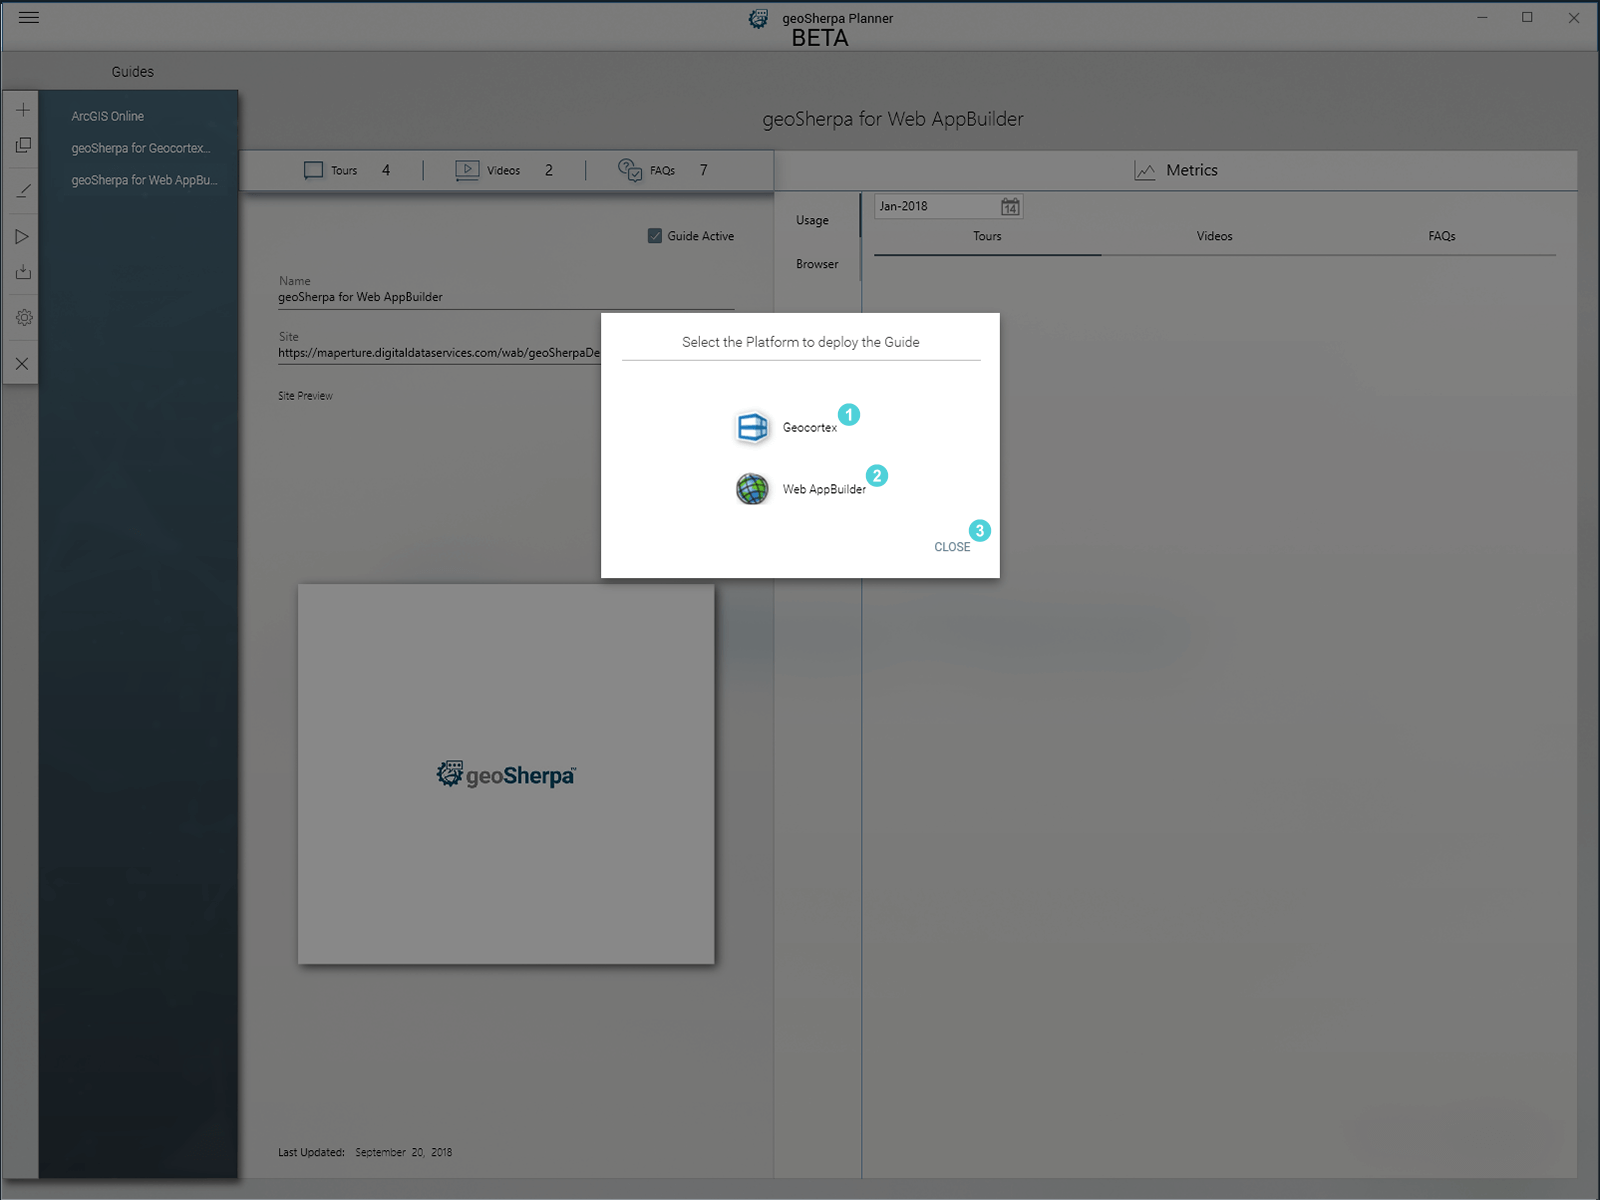The height and width of the screenshot is (1200, 1600).
Task: Click the Videos play icon
Action: click(x=467, y=171)
